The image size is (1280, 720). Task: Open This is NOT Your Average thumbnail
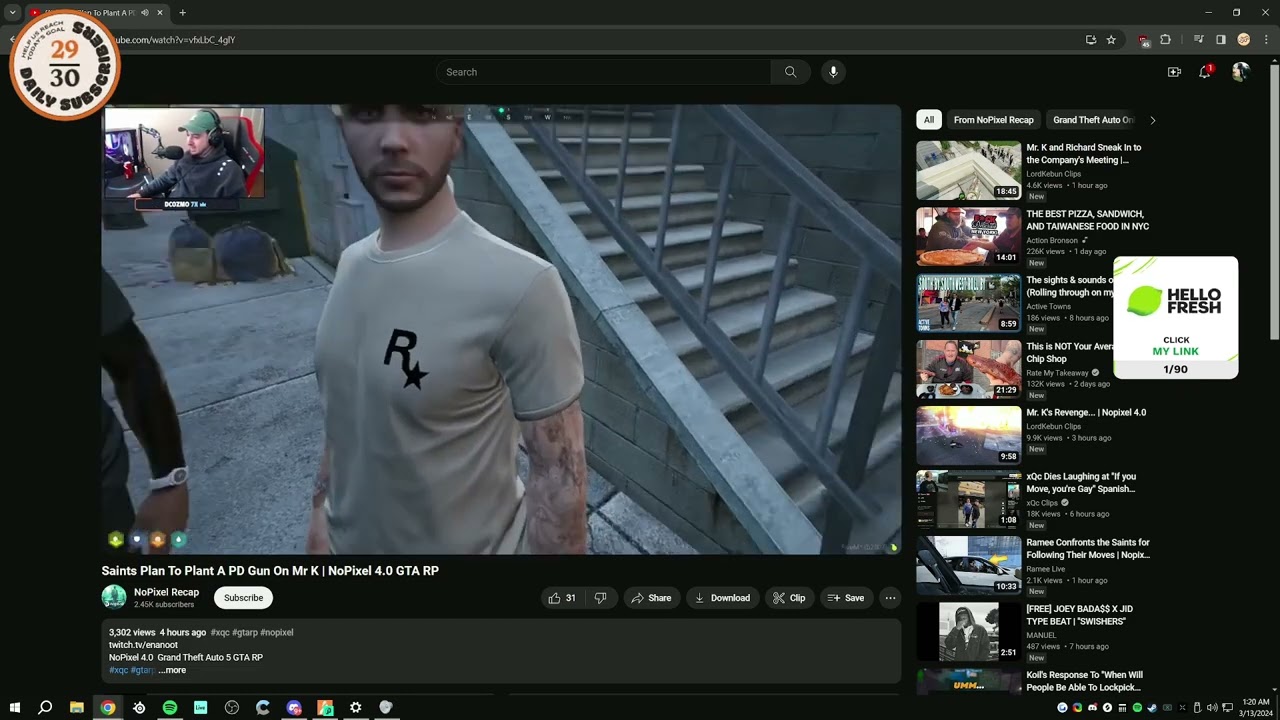[x=968, y=368]
